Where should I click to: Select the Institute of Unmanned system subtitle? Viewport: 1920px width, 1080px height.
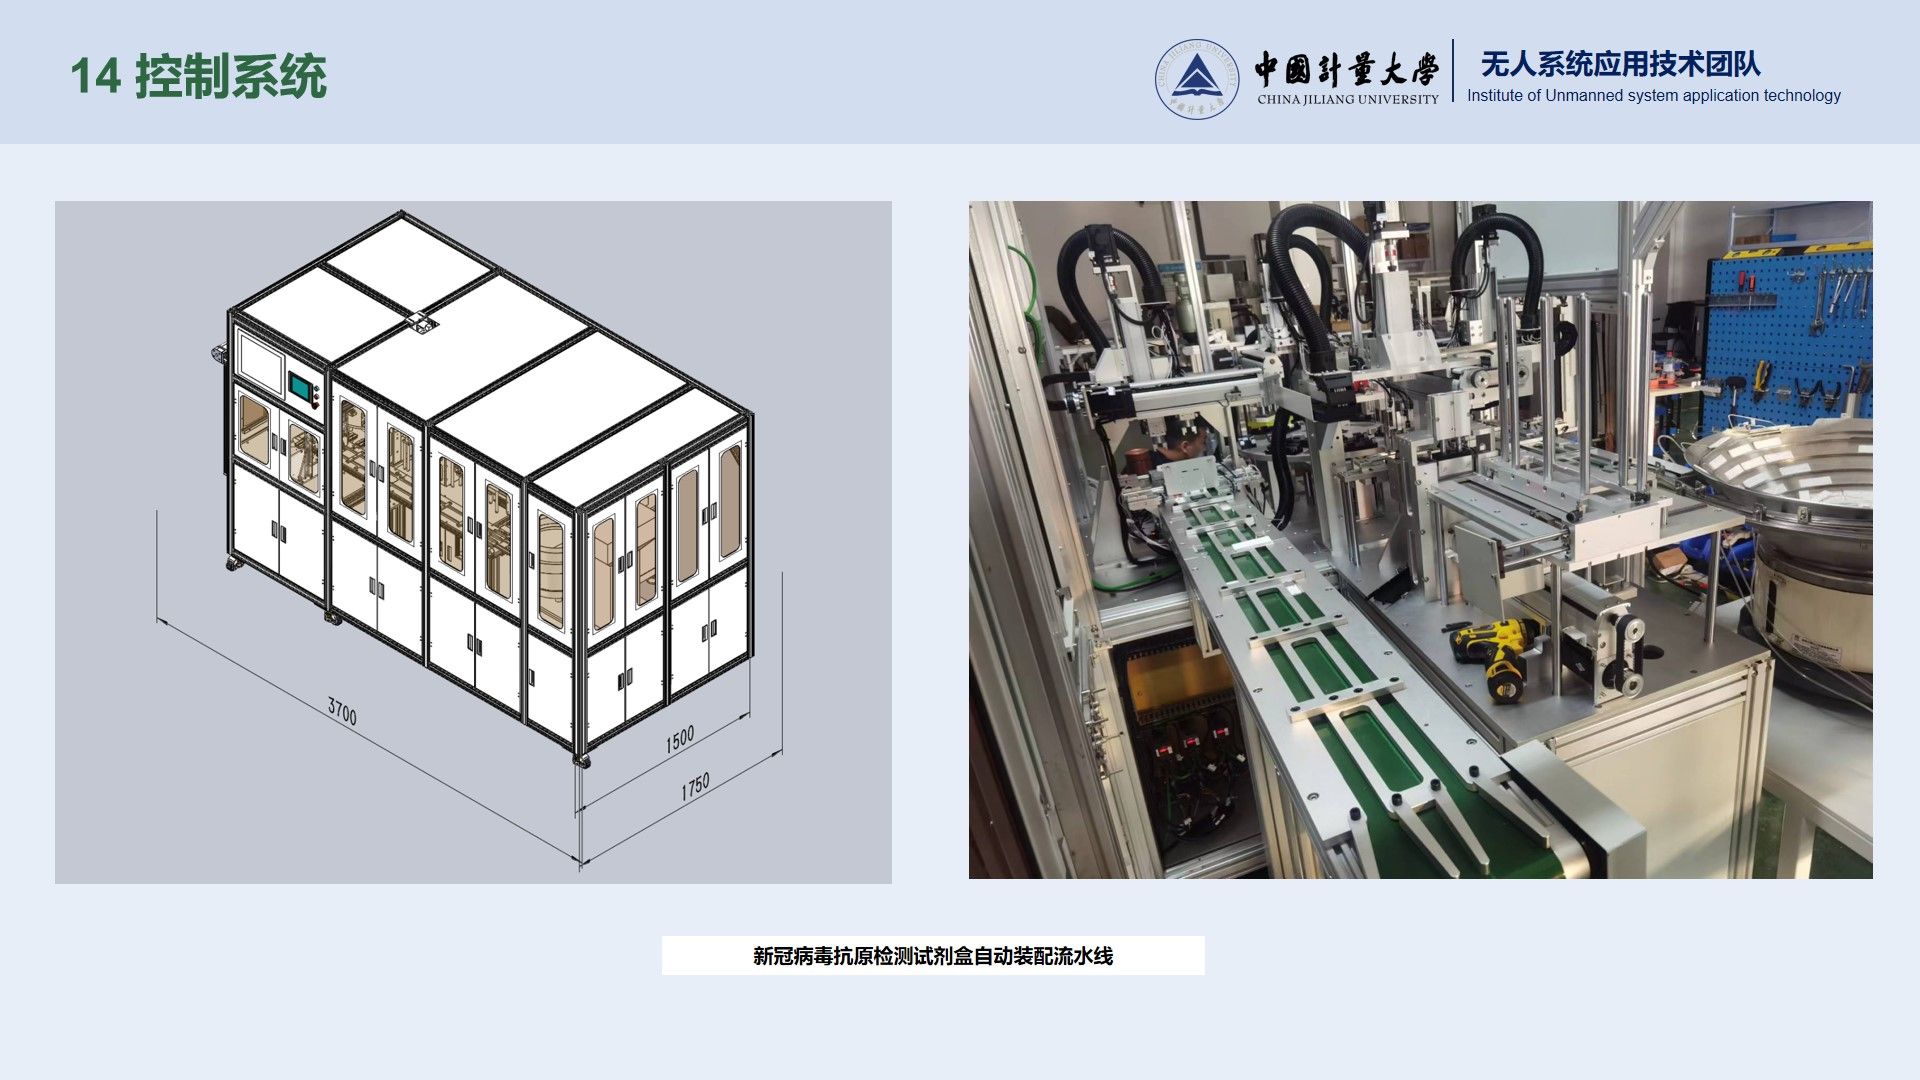coord(1653,96)
